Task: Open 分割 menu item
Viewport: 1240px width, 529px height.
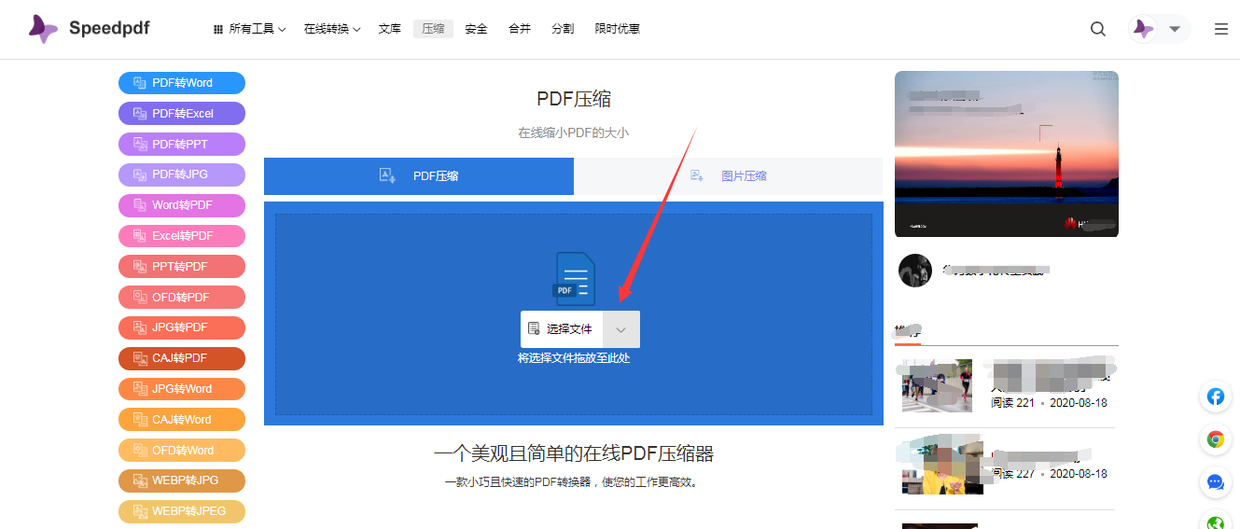Action: pos(562,29)
